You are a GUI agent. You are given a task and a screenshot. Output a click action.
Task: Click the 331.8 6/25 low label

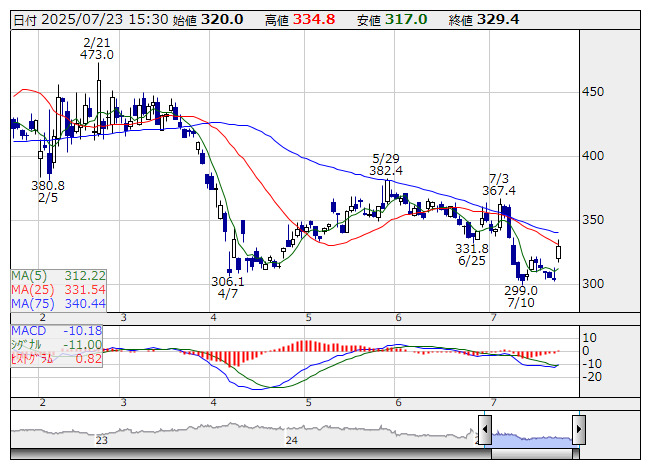(472, 255)
